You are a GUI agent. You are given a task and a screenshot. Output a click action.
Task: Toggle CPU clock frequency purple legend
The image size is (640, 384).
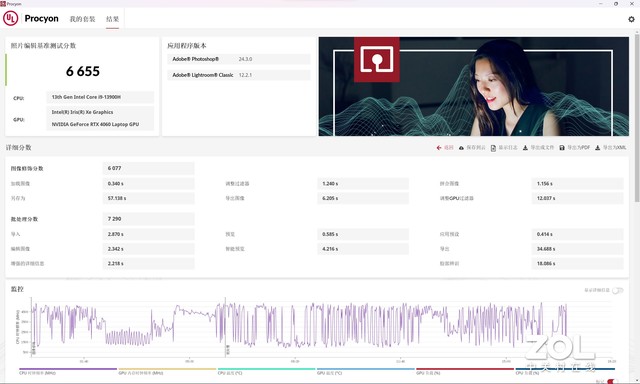68,371
